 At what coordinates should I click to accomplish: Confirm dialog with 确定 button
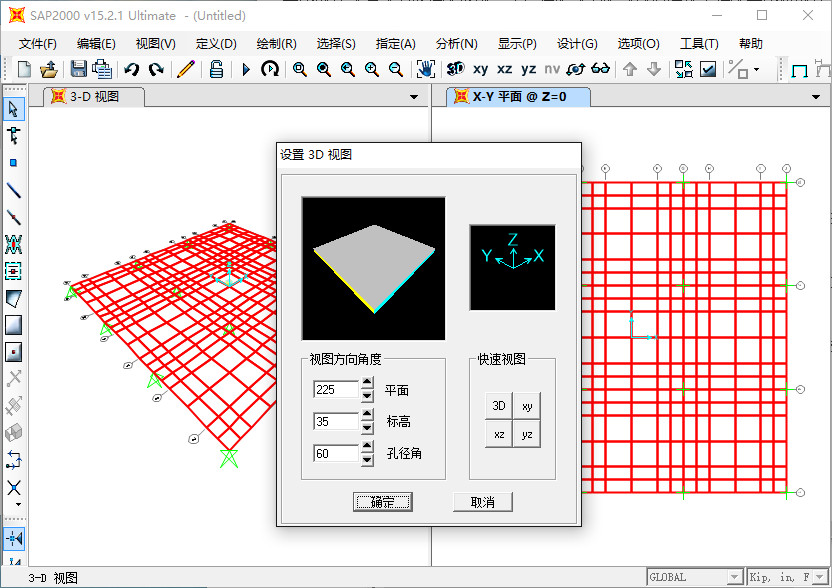(x=383, y=501)
